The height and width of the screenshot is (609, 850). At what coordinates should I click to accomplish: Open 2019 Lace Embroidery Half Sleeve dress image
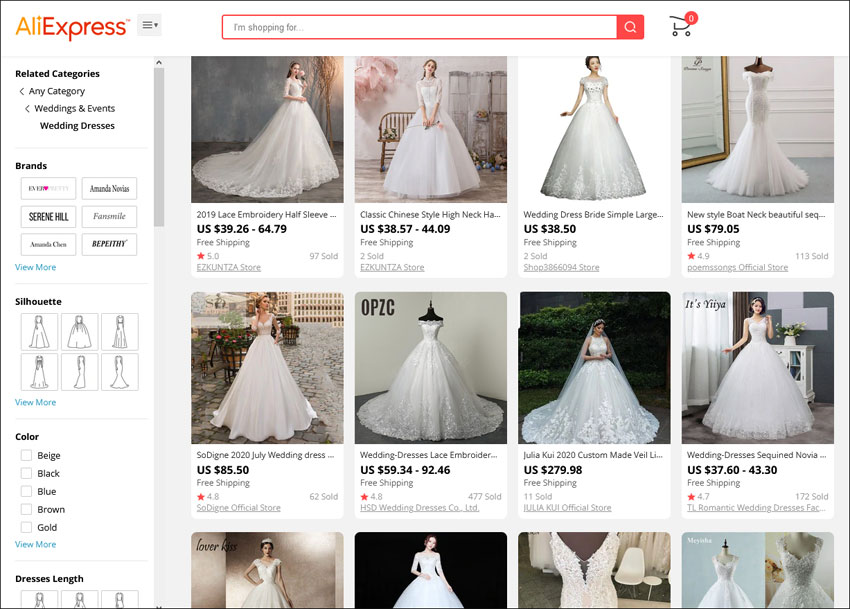pos(267,129)
